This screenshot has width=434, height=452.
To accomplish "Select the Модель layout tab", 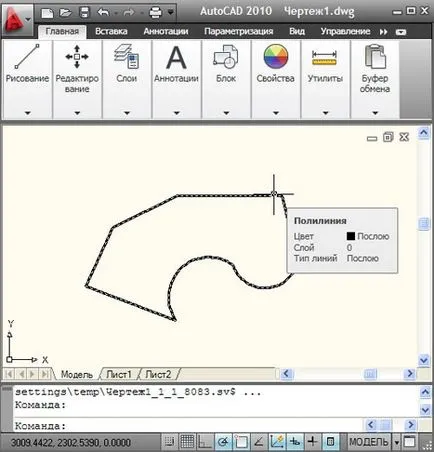I will click(77, 374).
